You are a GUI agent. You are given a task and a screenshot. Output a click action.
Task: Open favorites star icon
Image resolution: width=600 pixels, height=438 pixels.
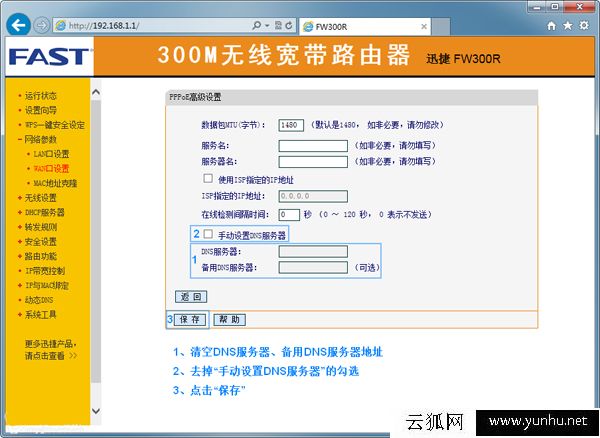568,26
